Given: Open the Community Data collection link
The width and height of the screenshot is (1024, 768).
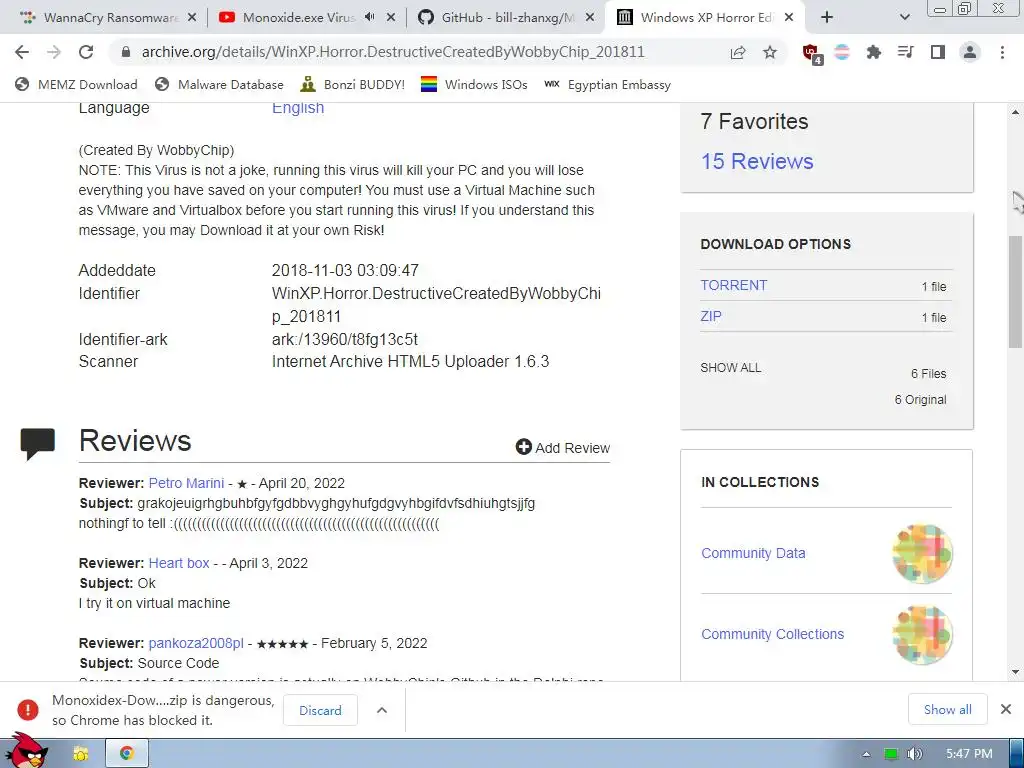Looking at the screenshot, I should 753,553.
